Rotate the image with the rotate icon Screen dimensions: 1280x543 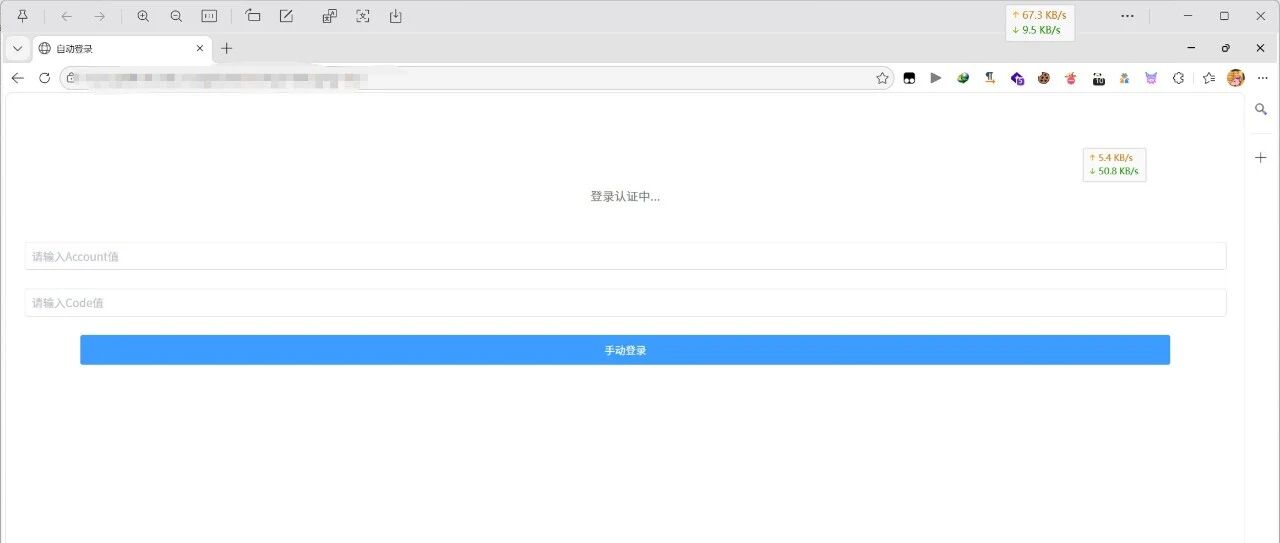(x=253, y=16)
